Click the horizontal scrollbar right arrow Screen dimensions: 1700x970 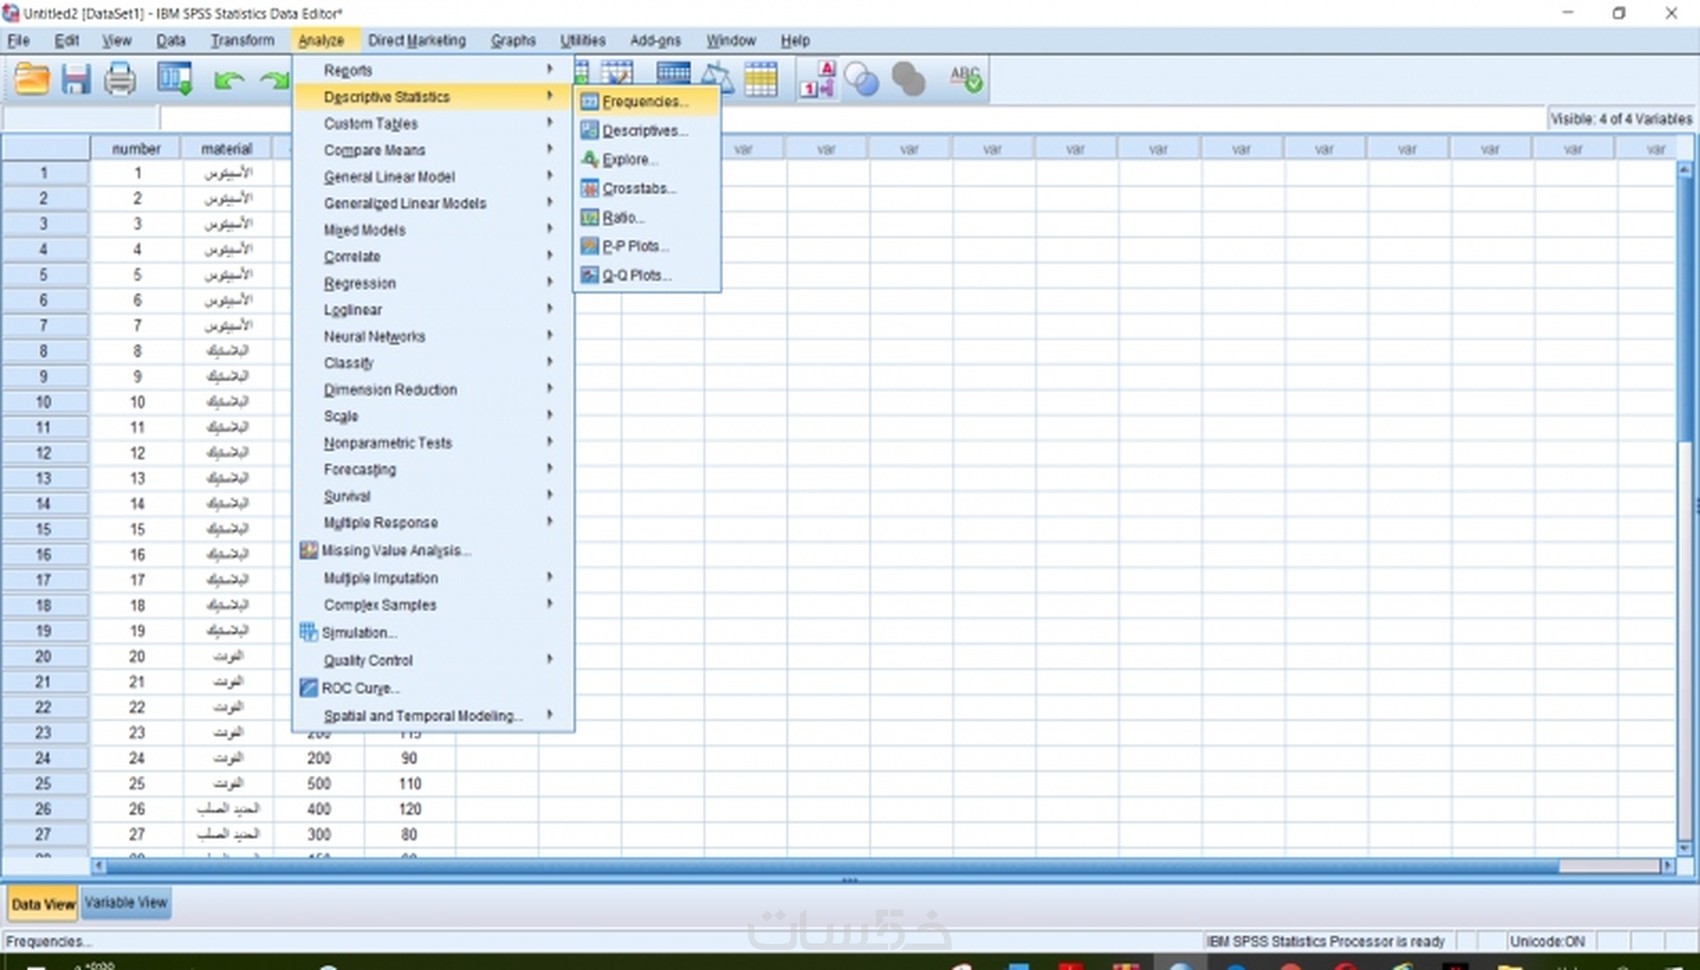(1668, 866)
